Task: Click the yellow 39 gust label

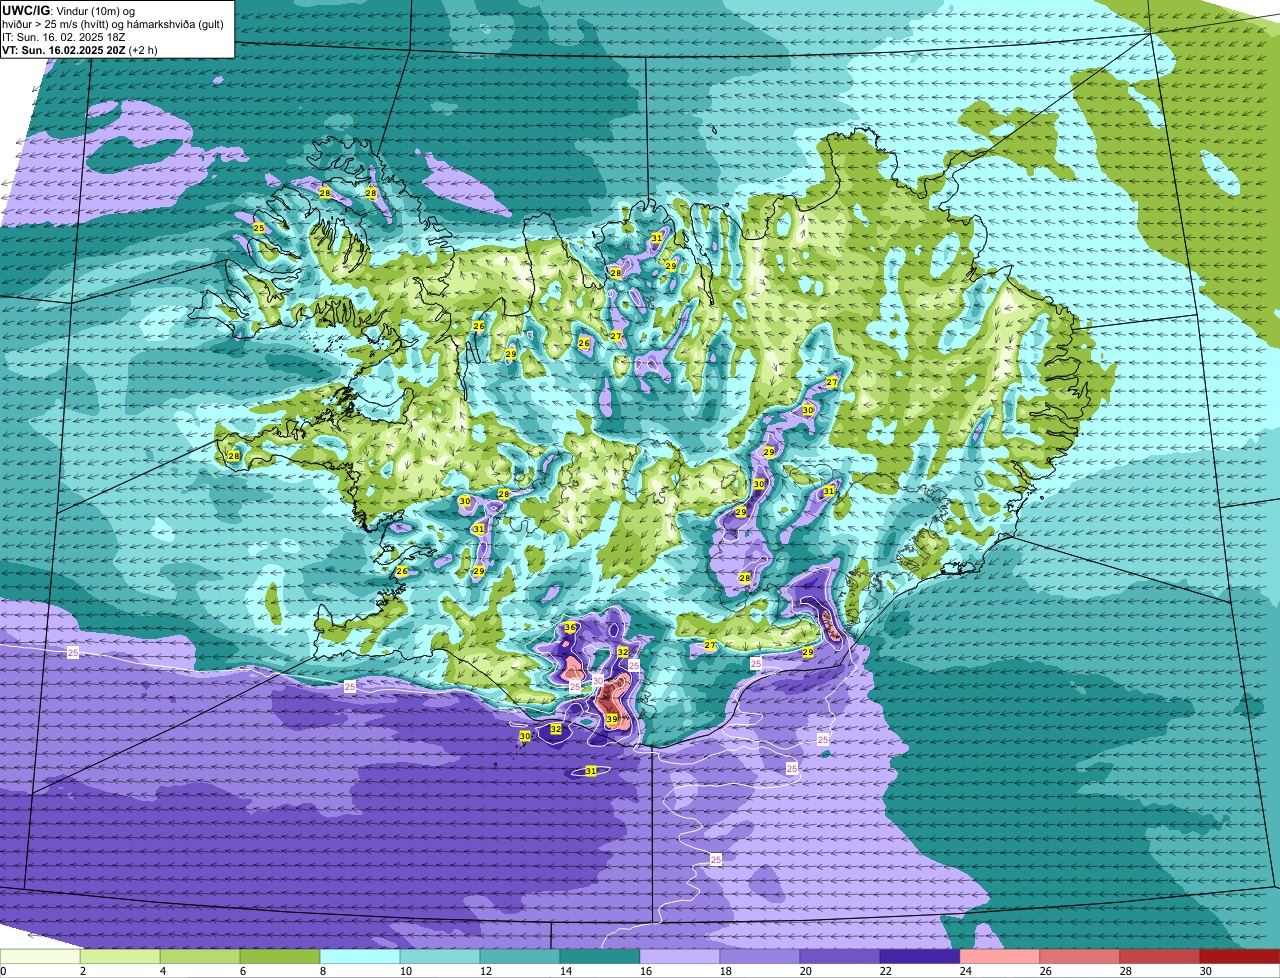Action: click(x=612, y=720)
